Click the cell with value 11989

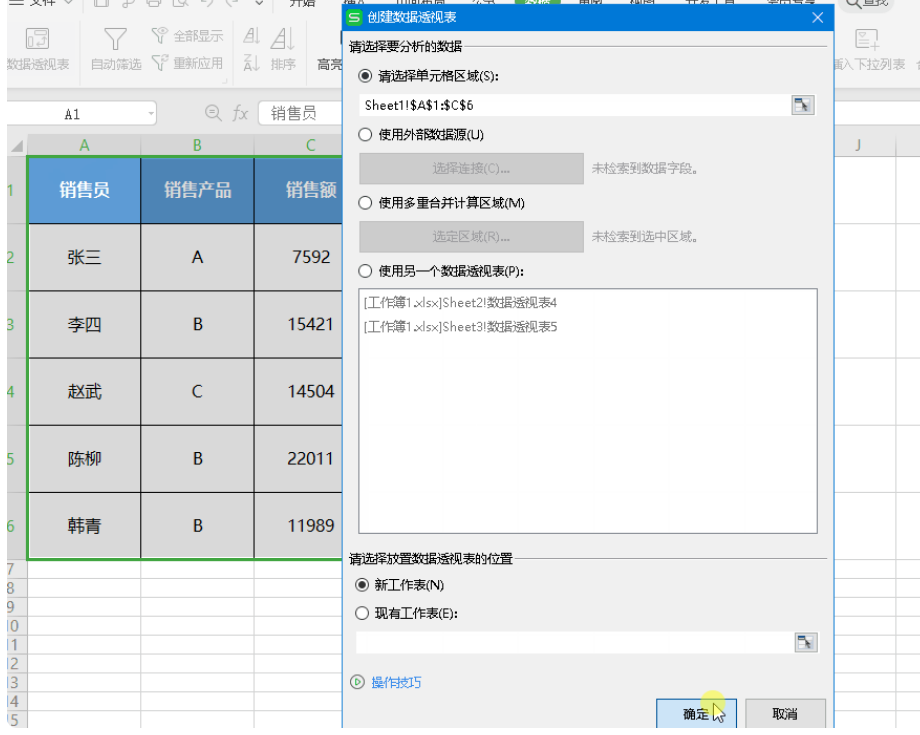point(298,526)
